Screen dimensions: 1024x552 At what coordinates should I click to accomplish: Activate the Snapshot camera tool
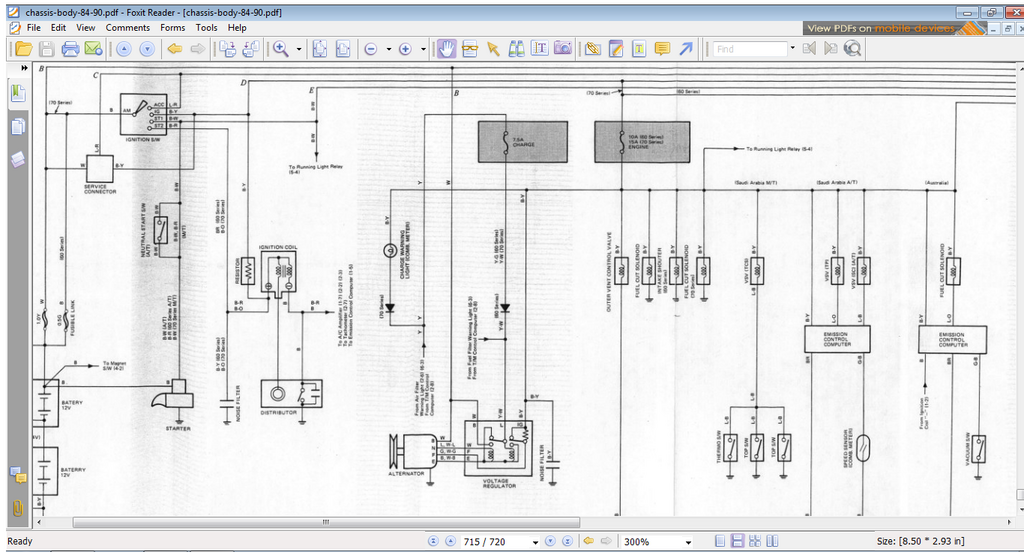(x=564, y=48)
